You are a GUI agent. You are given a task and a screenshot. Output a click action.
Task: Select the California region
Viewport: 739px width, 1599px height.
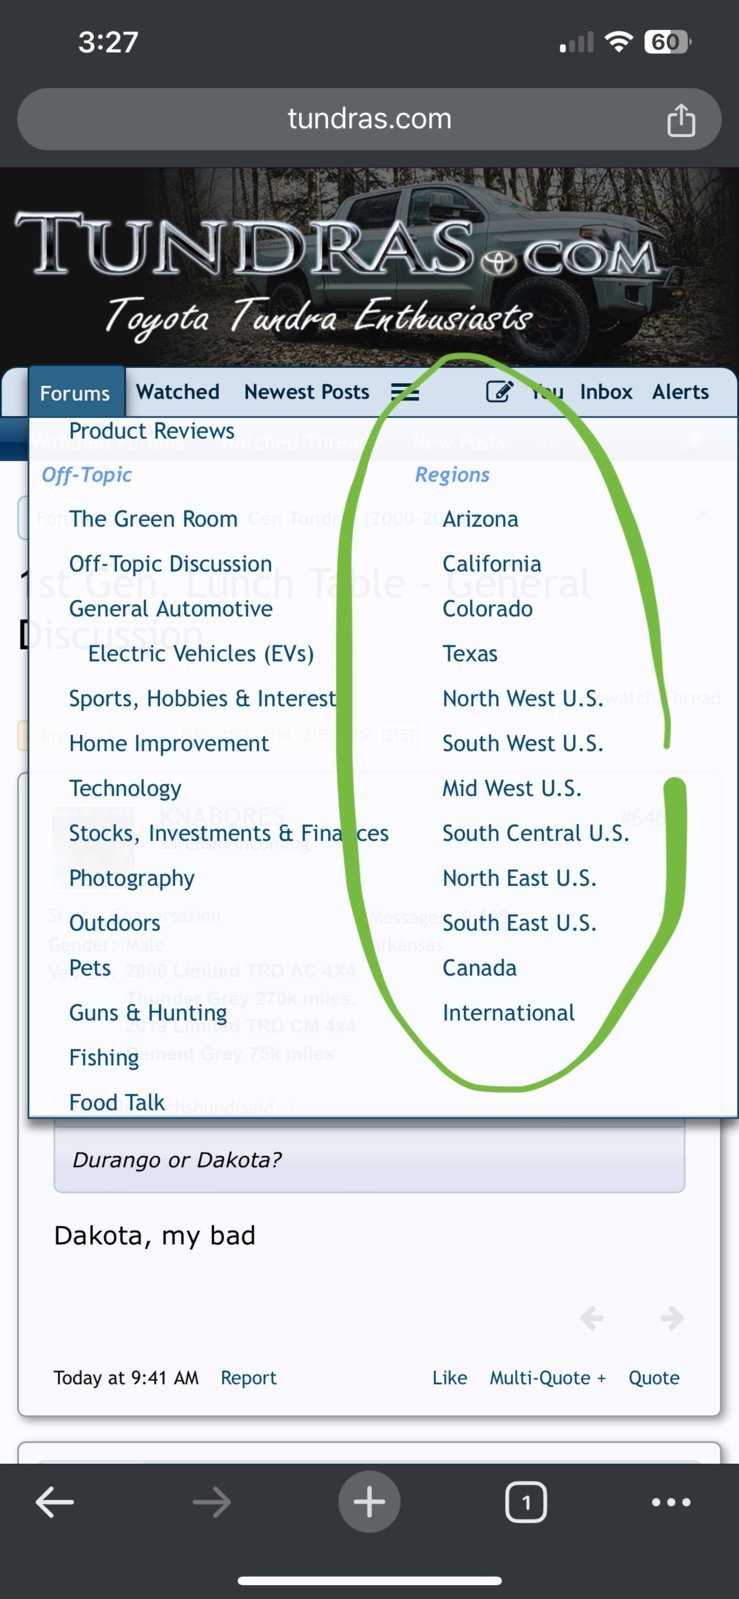tap(492, 564)
